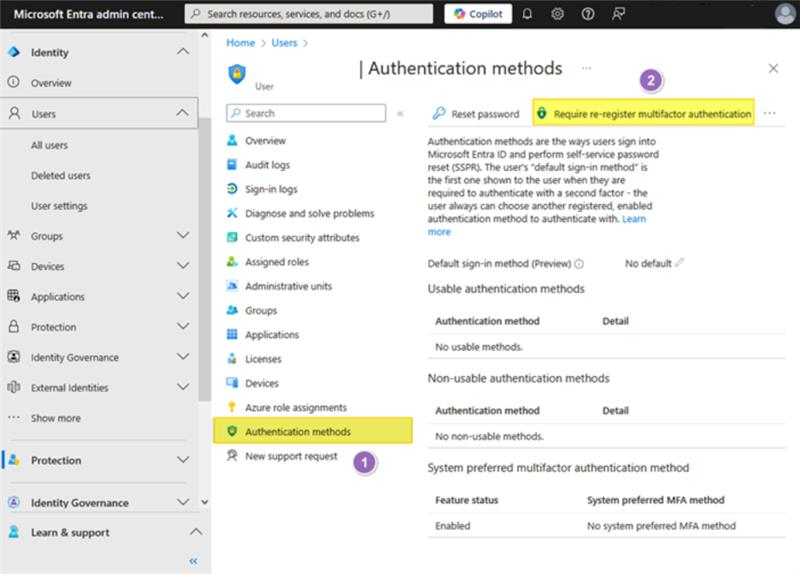Collapse the left sidebar with double chevron

click(193, 561)
